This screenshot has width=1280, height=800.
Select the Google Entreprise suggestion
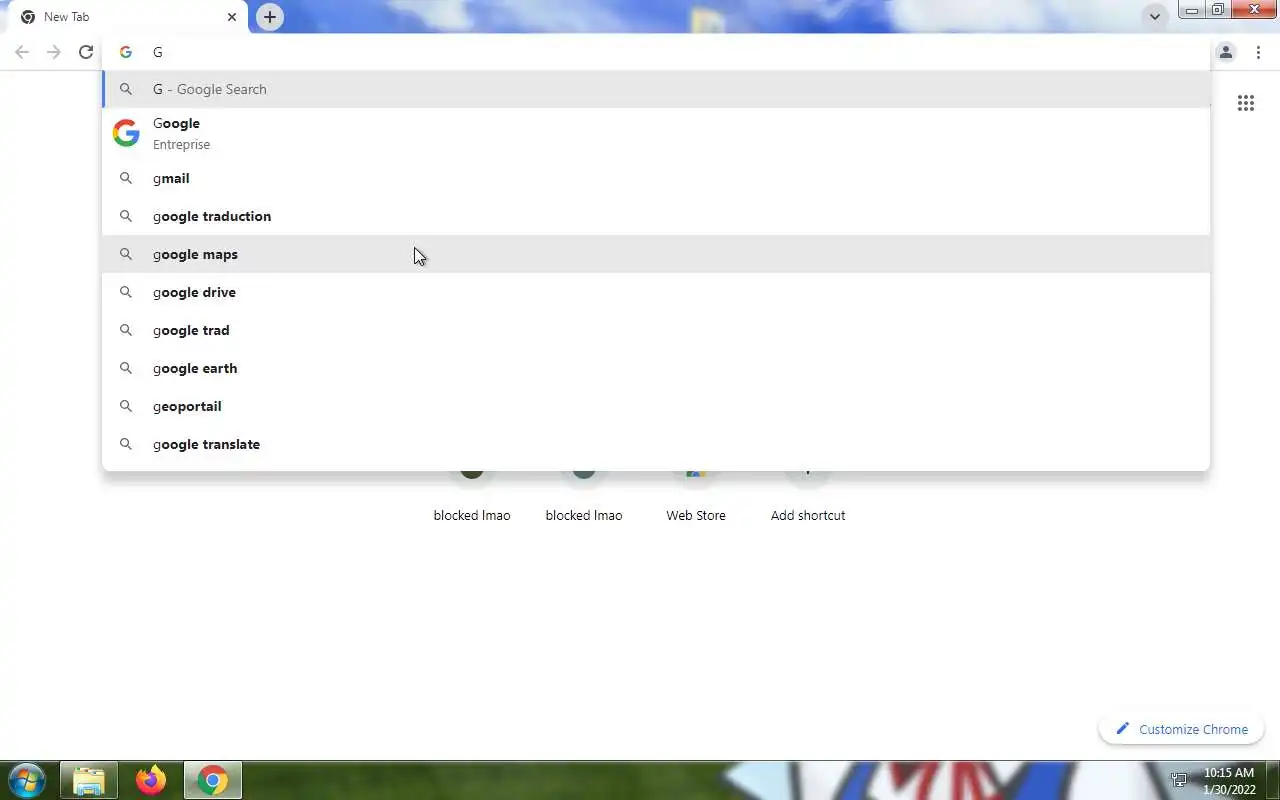tap(656, 133)
